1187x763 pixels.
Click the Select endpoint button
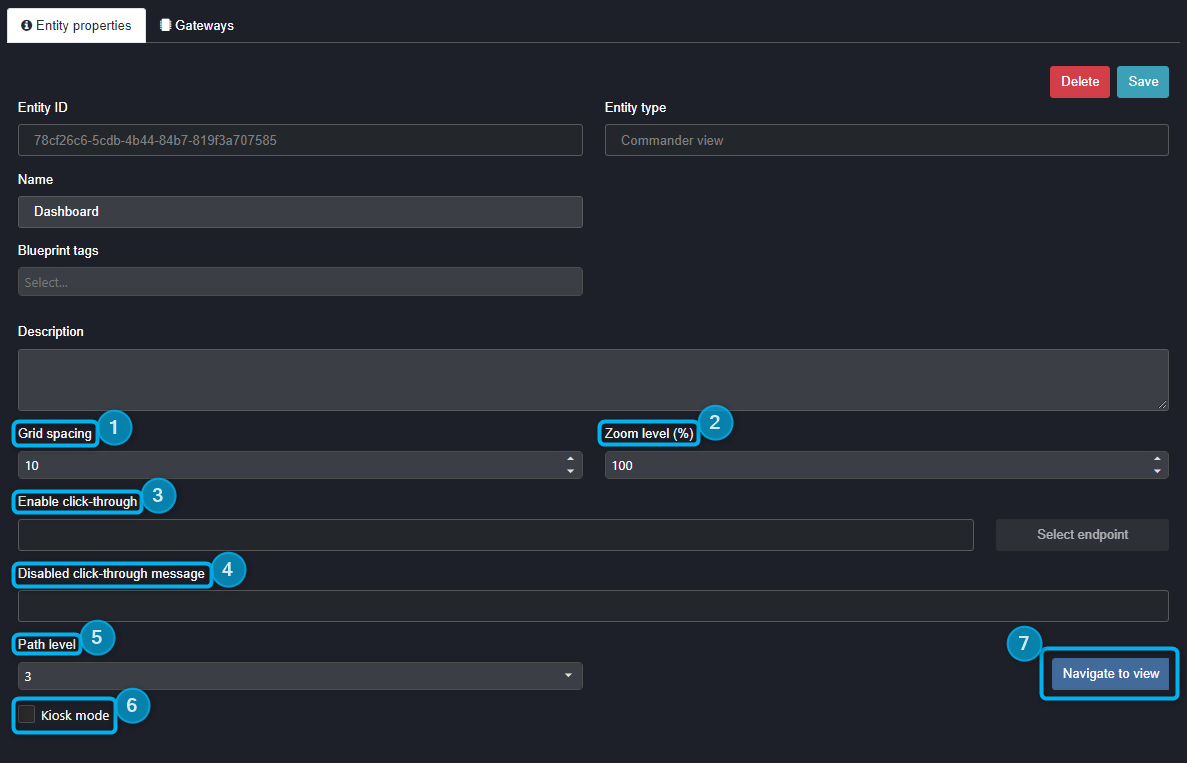[1081, 534]
